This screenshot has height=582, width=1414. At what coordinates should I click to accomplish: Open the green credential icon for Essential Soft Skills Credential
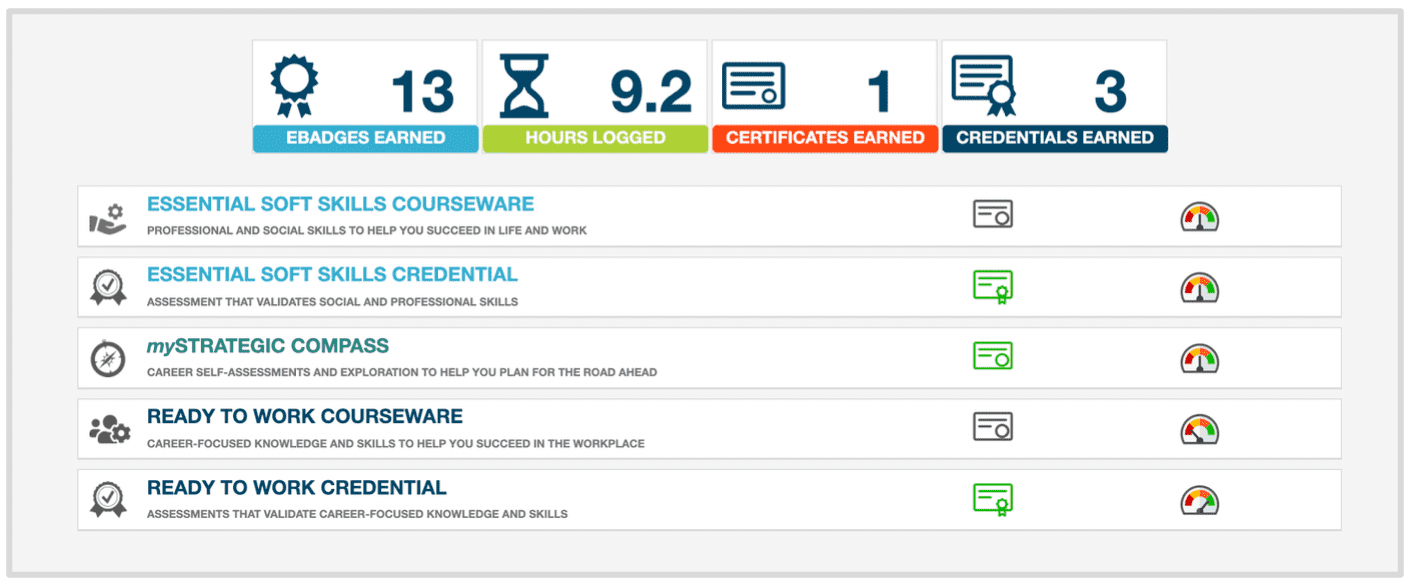(x=992, y=286)
